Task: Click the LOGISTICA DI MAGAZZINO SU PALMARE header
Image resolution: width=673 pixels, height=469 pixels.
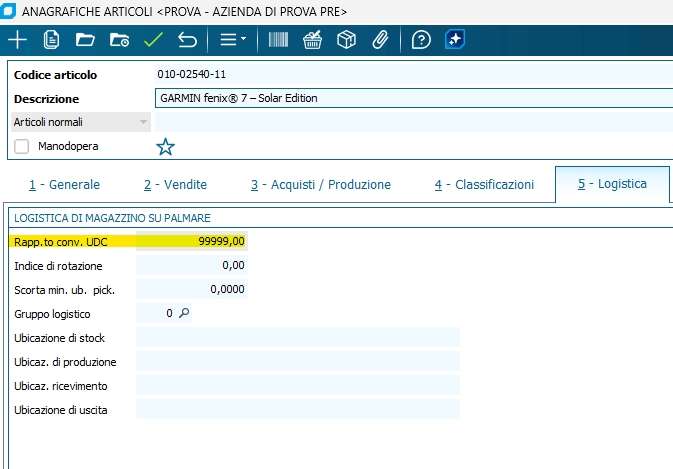Action: click(x=112, y=218)
